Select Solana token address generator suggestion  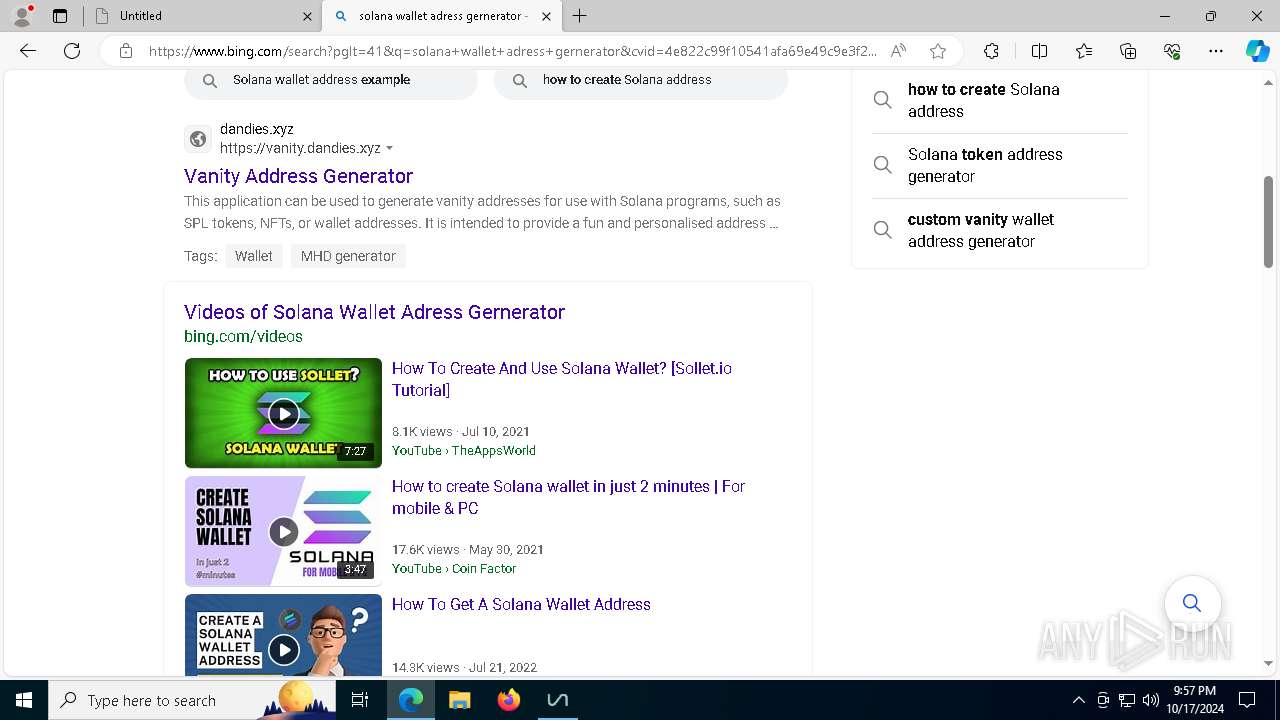1000,165
